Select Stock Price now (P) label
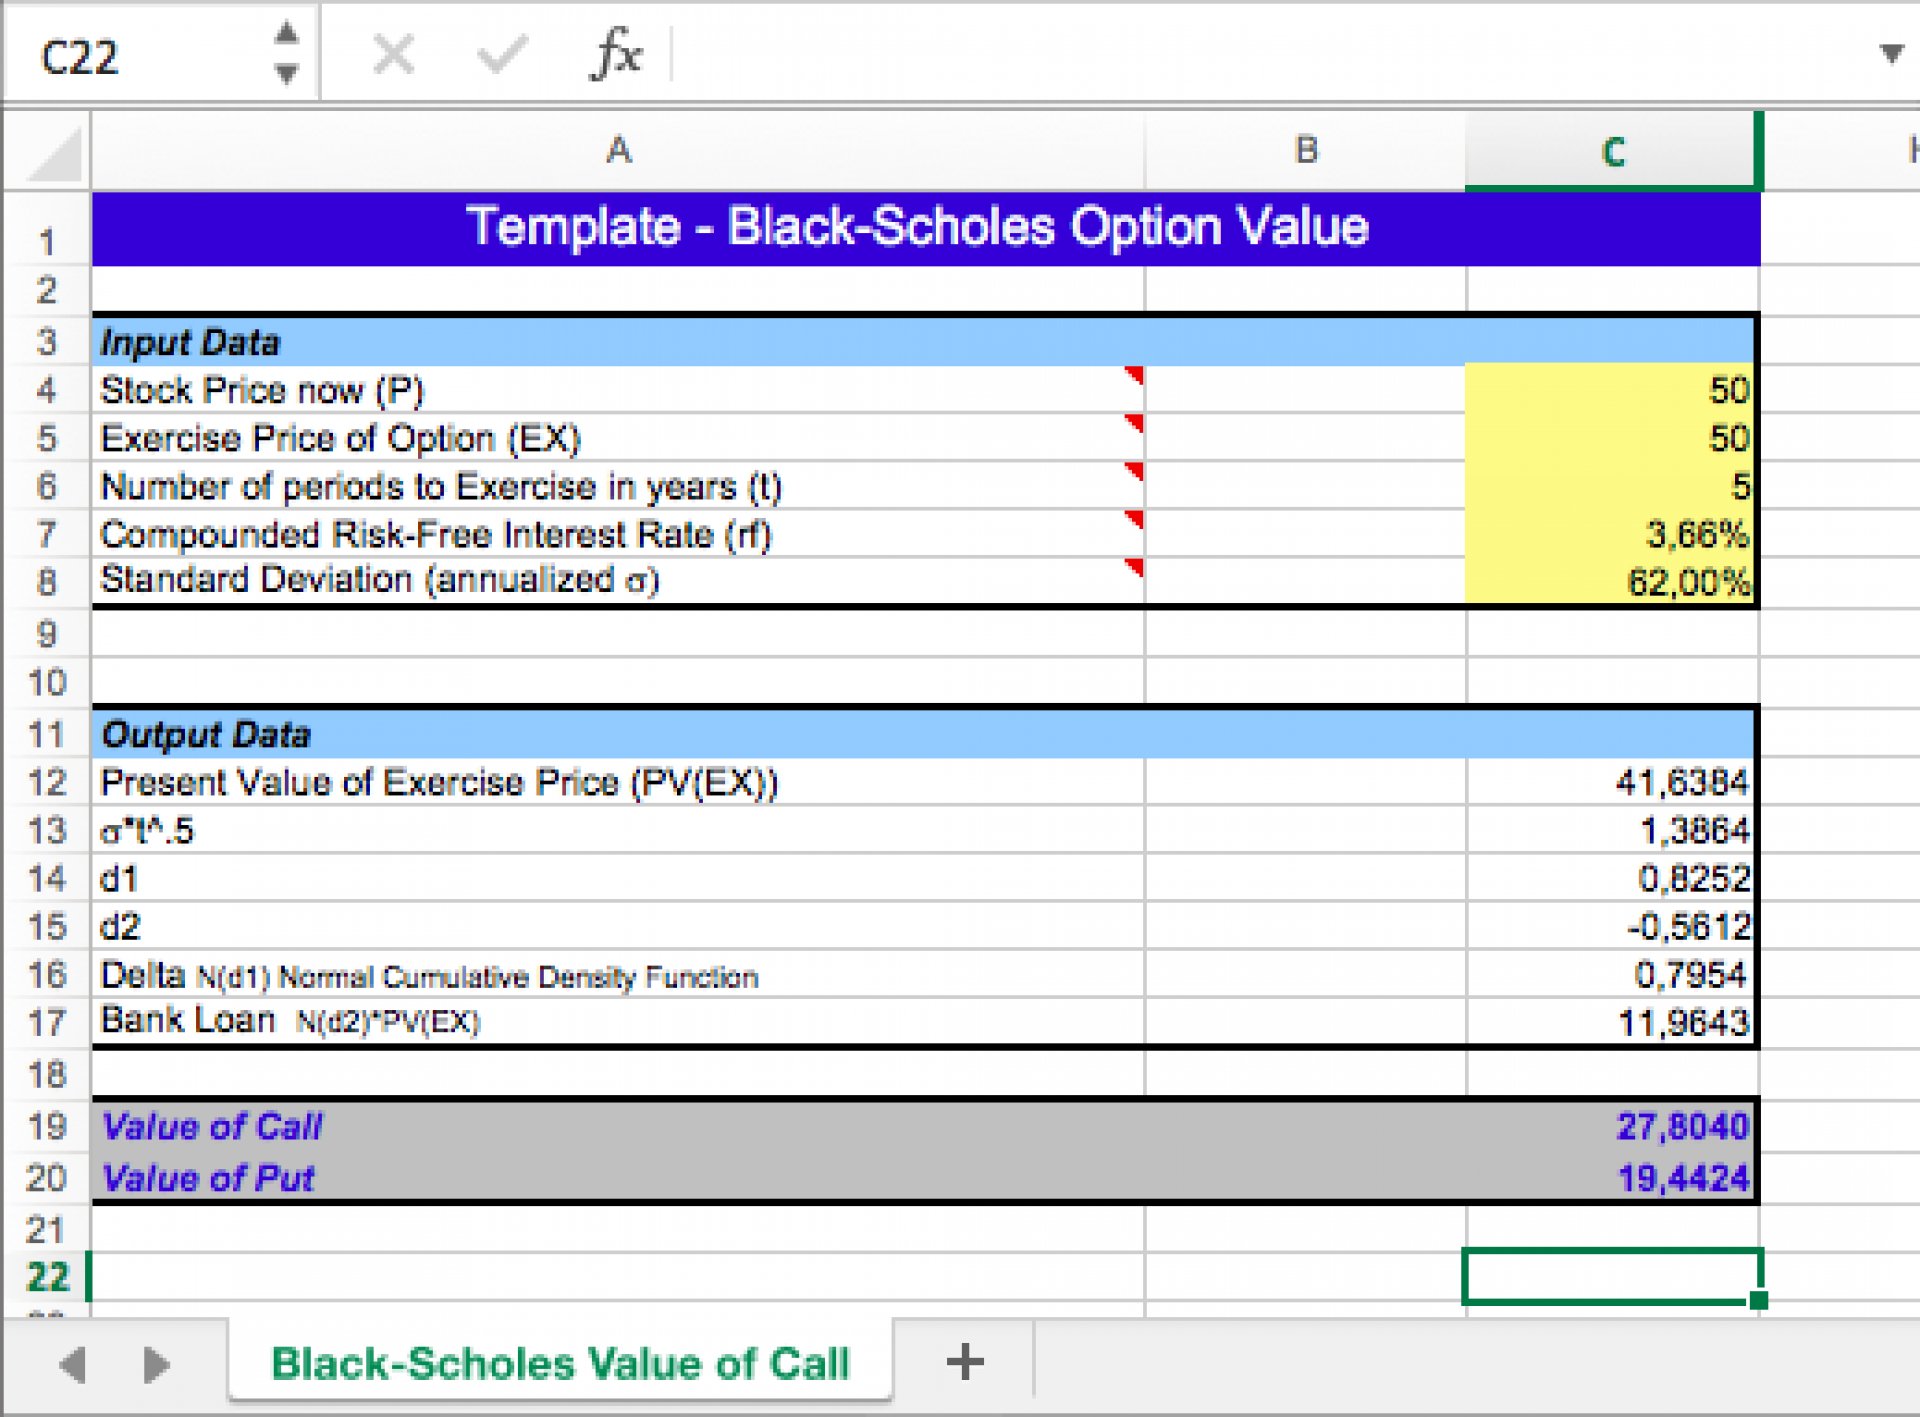 pos(262,389)
